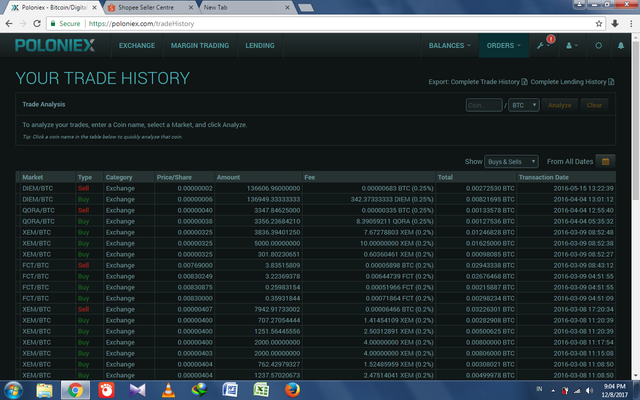Open File Explorer from taskbar

[x=44, y=390]
